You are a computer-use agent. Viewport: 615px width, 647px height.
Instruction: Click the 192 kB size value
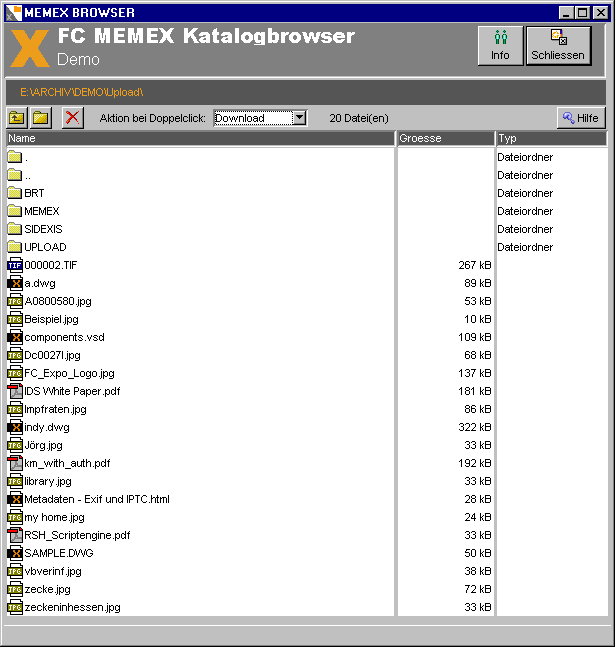pos(475,463)
